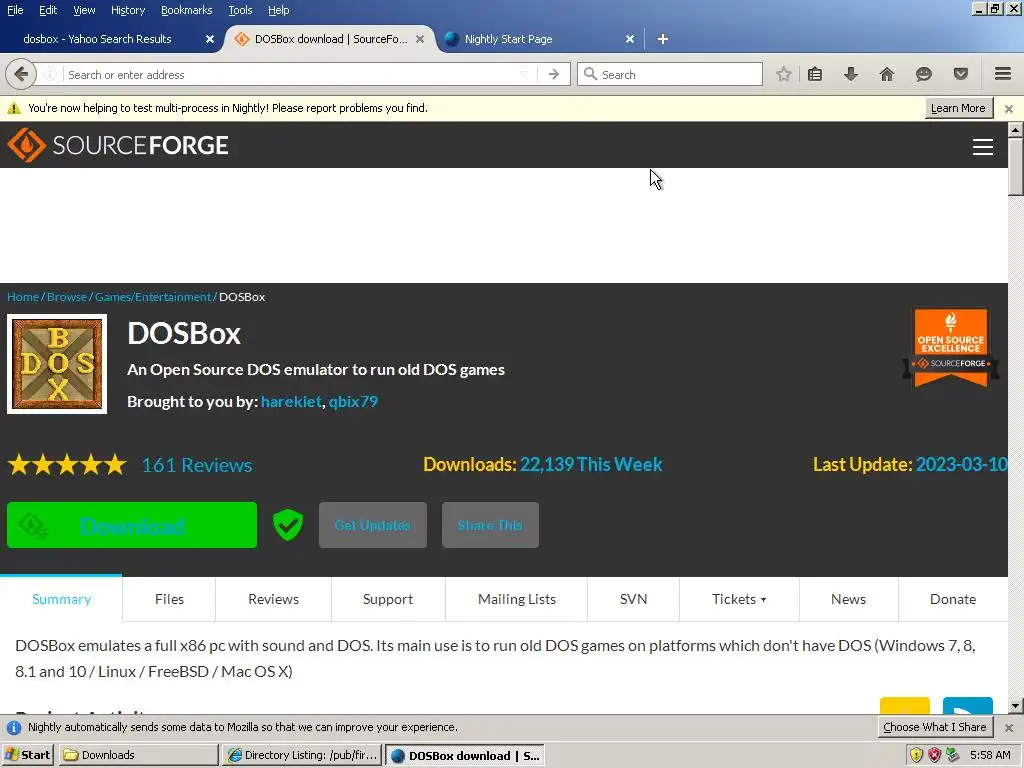This screenshot has height=768, width=1024.
Task: Open the Reviews tab
Action: tap(273, 600)
